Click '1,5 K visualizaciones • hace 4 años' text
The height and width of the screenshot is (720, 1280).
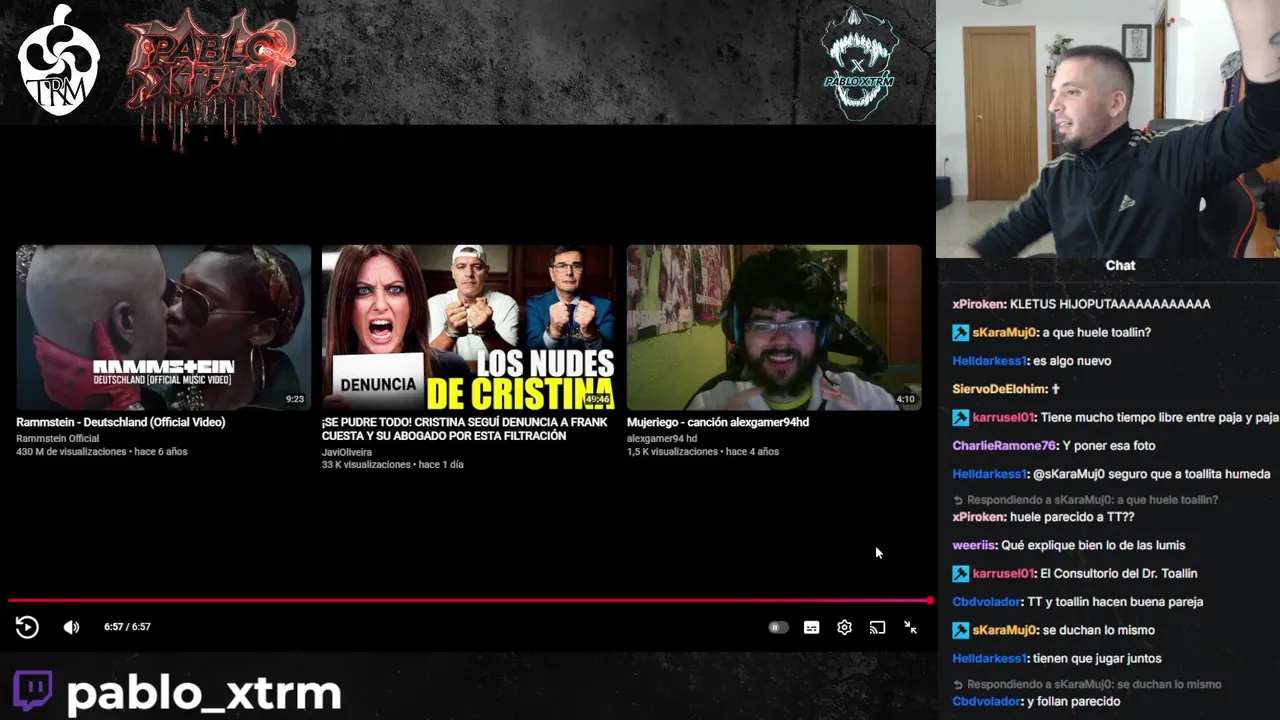(703, 452)
